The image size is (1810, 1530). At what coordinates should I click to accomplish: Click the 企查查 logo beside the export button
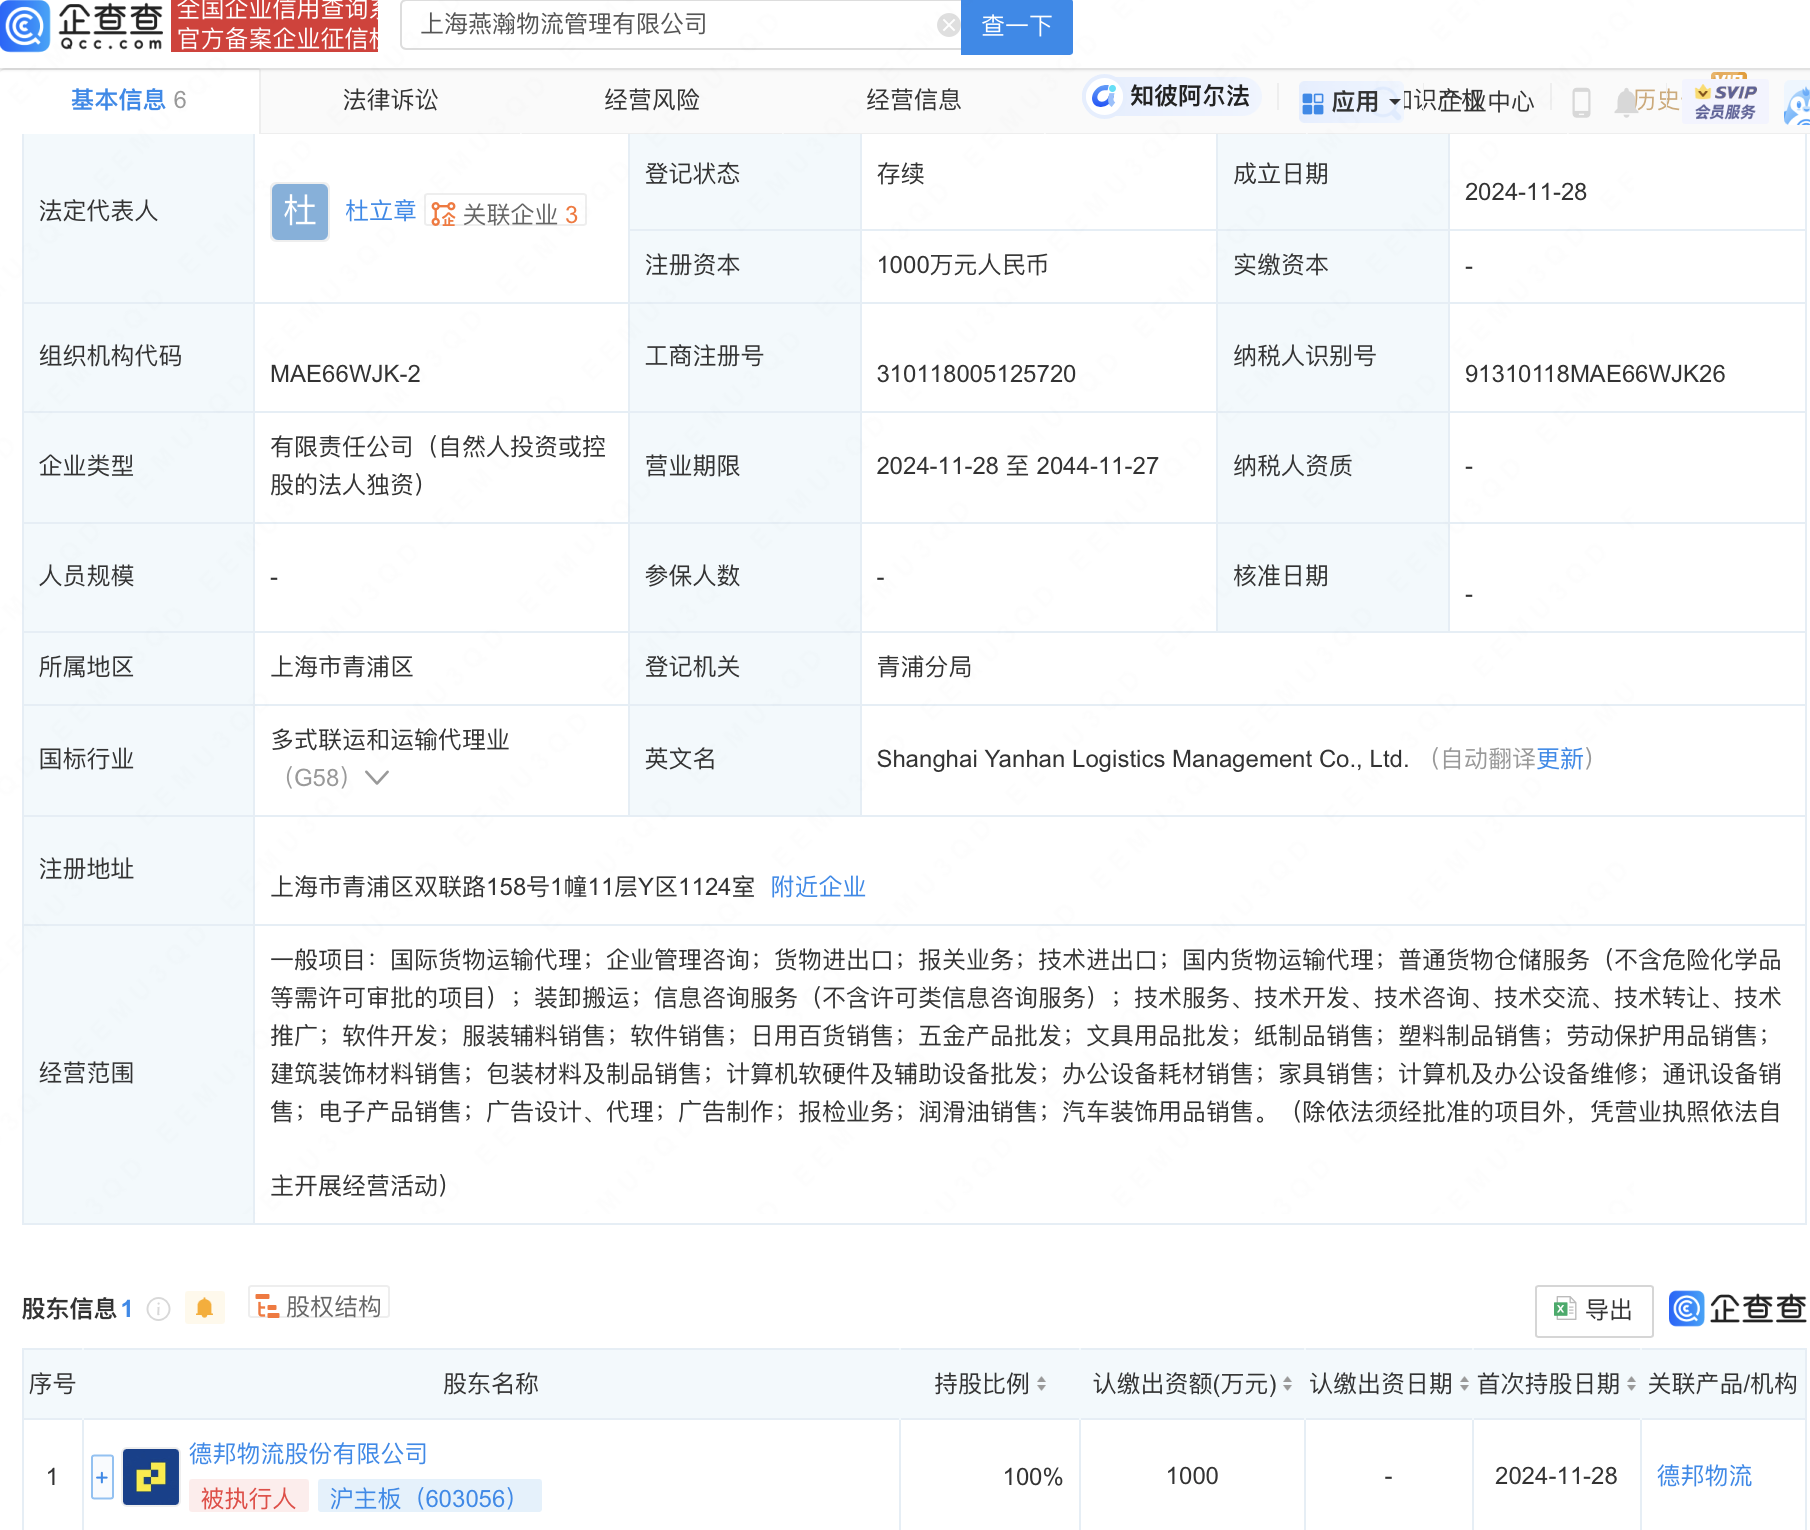click(1738, 1309)
